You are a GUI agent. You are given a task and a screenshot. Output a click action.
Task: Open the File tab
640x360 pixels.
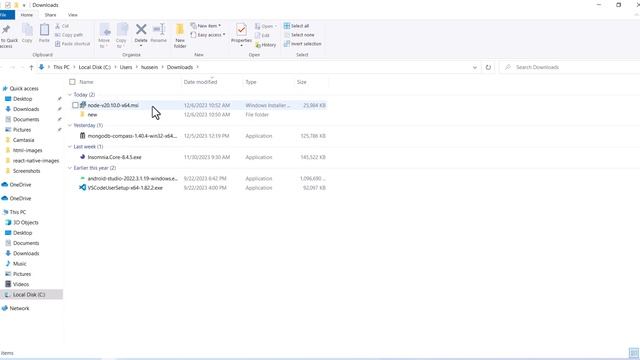[6, 15]
